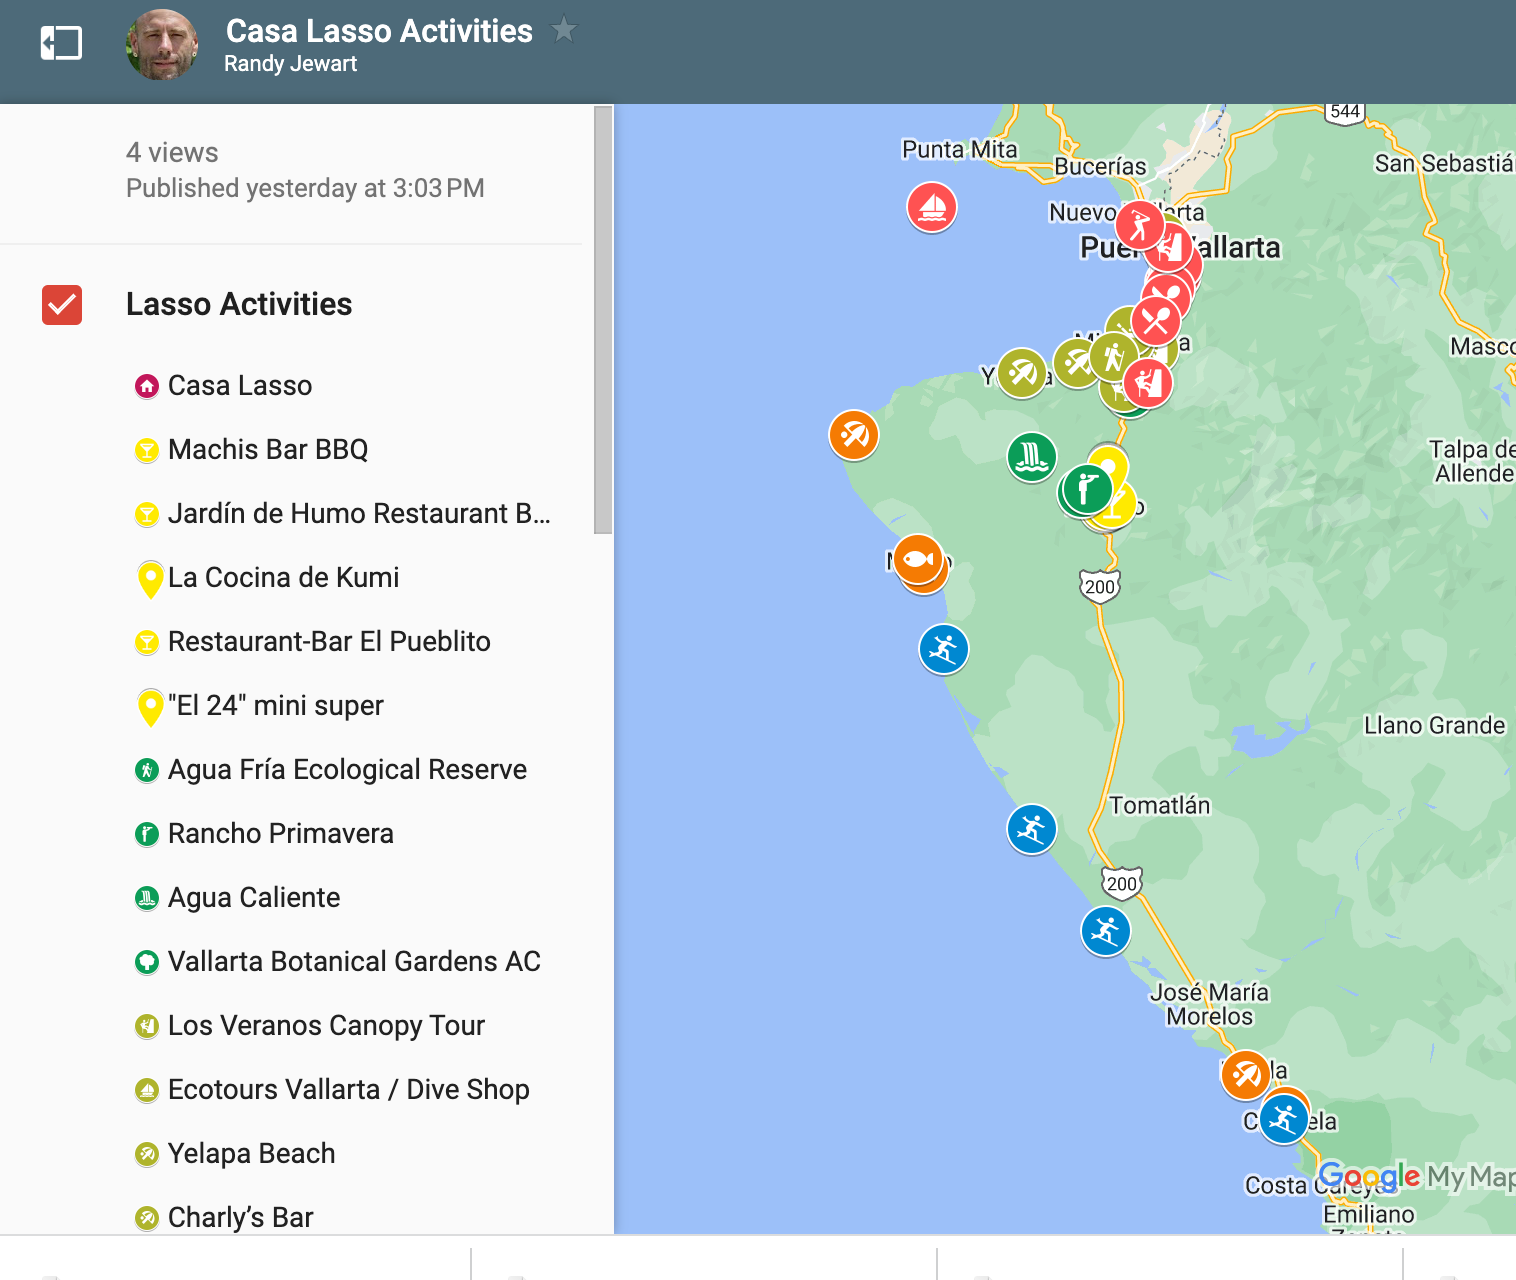1516x1280 pixels.
Task: Click the blue surfing marker below Tomatlán
Action: (x=1106, y=931)
